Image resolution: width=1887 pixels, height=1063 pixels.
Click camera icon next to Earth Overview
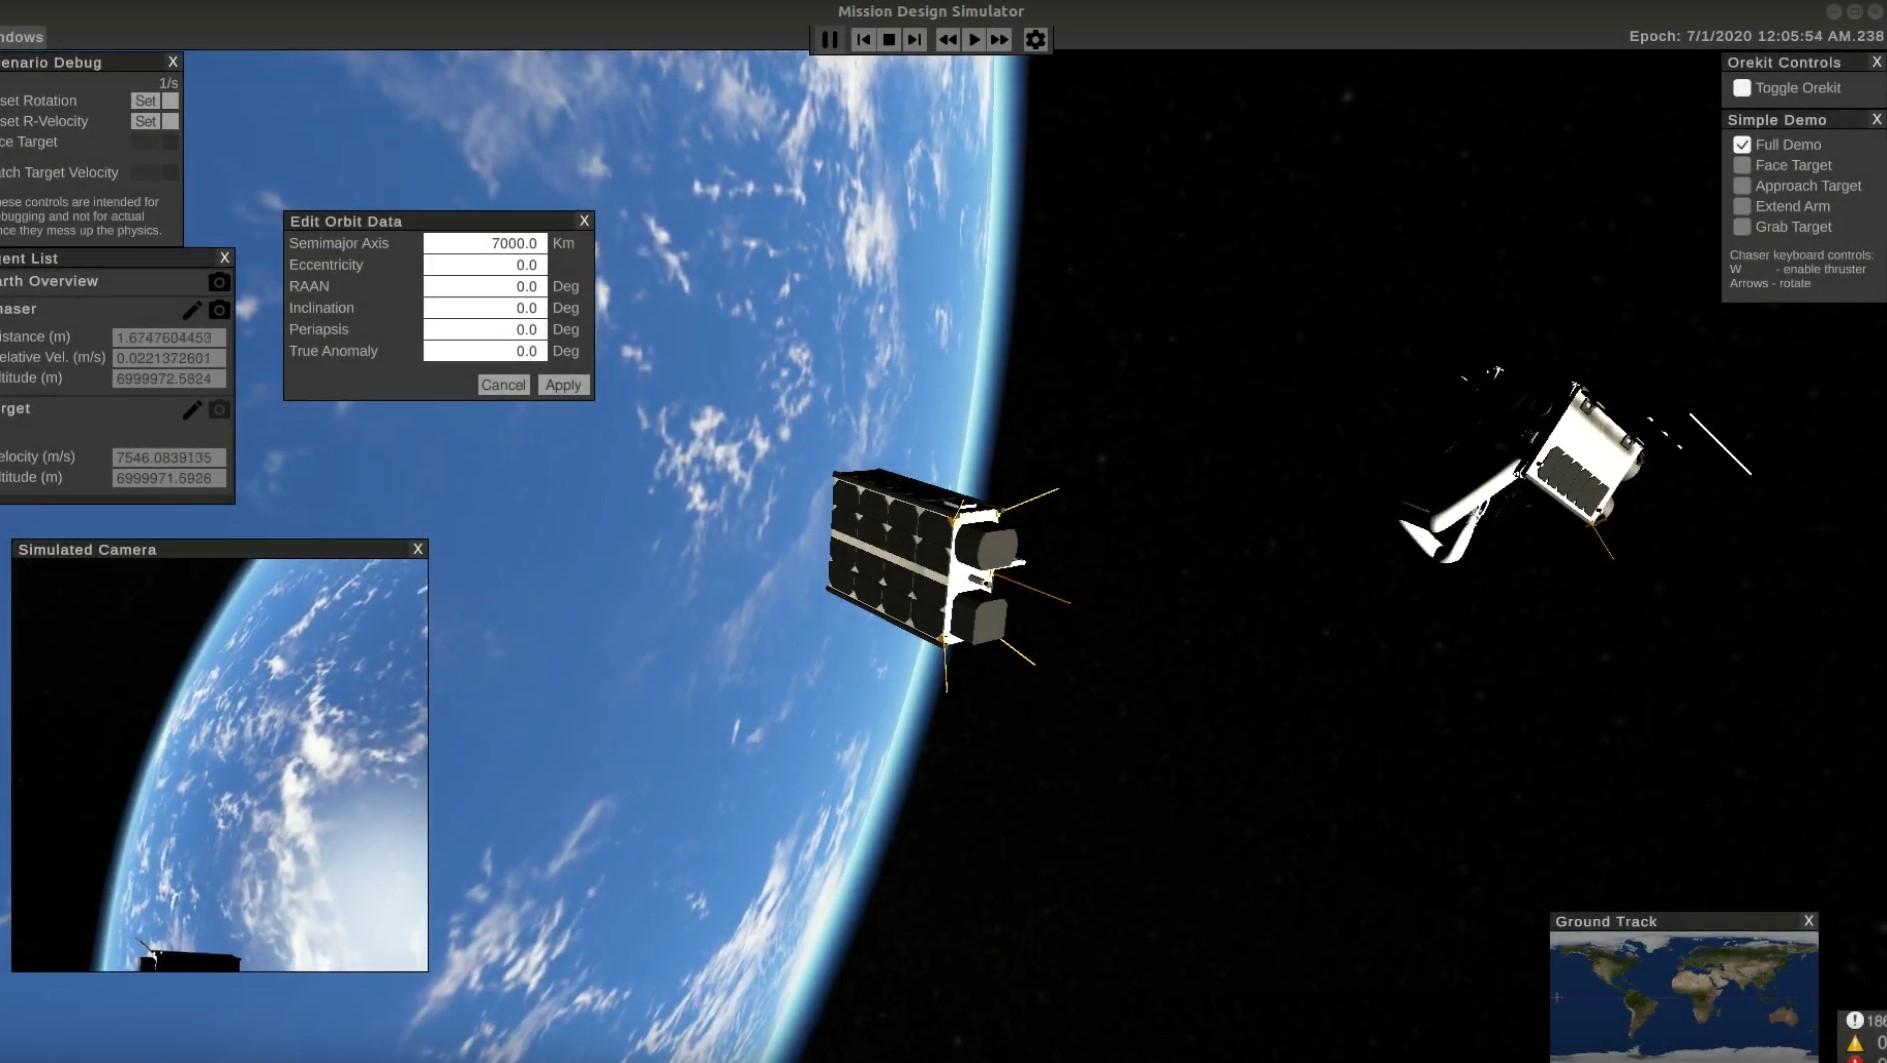[219, 282]
